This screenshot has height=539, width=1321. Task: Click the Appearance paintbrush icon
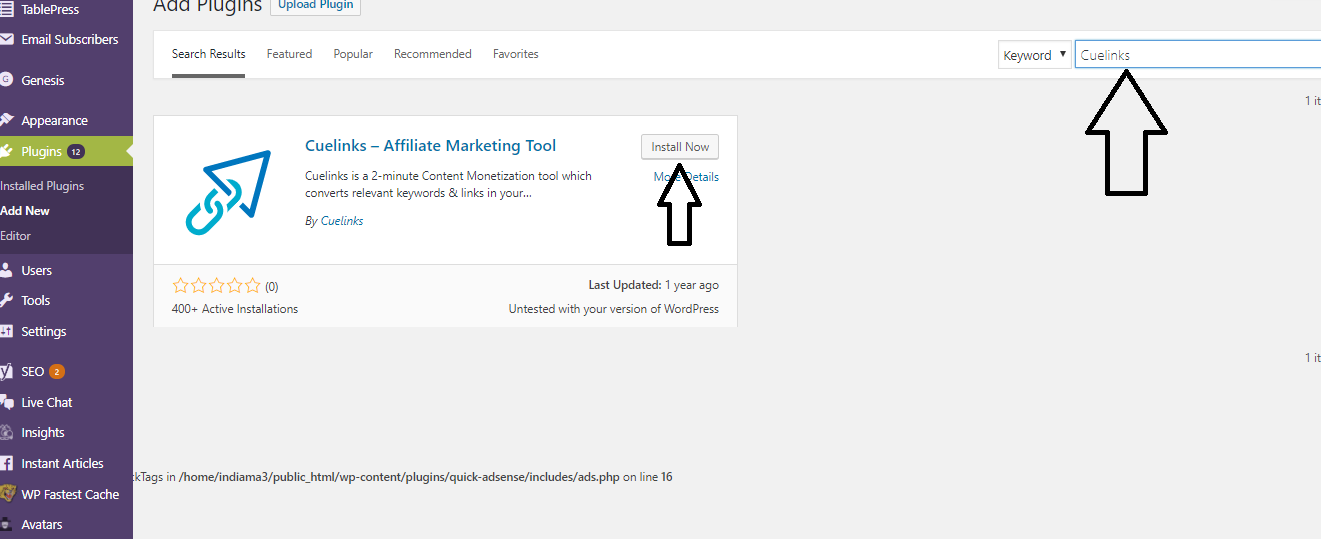pyautogui.click(x=6, y=121)
